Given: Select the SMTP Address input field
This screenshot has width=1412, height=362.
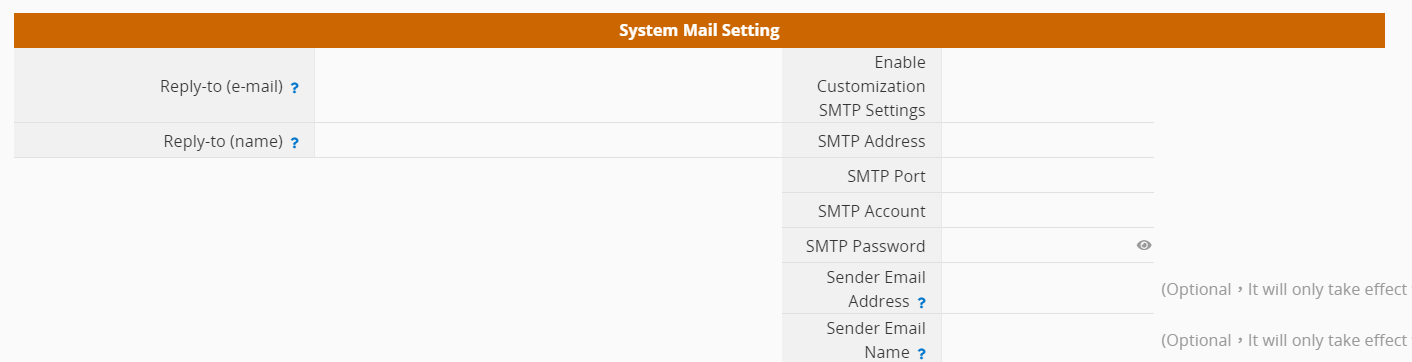Looking at the screenshot, I should click(x=1048, y=141).
